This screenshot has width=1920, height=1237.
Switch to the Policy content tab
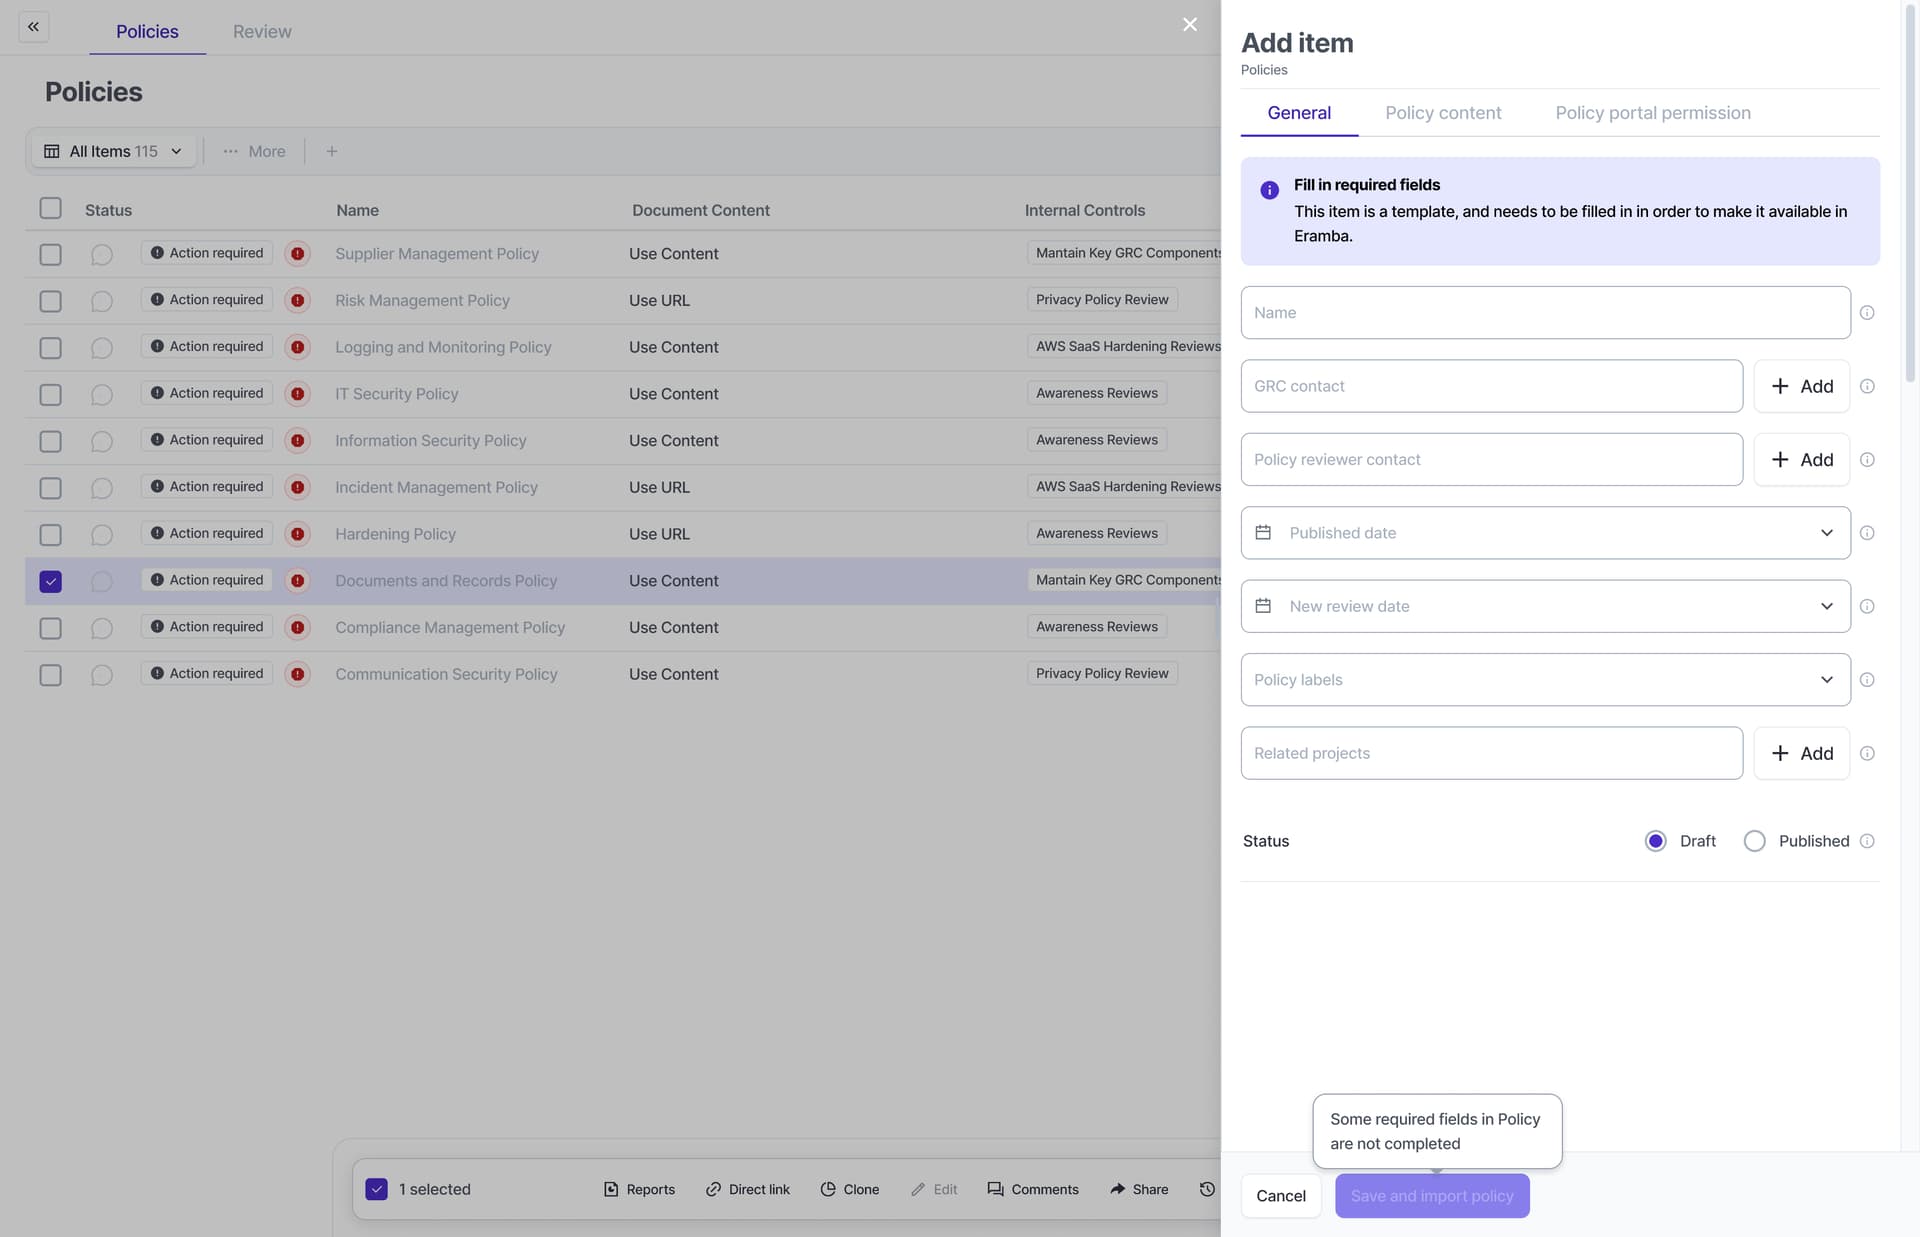[x=1443, y=113]
